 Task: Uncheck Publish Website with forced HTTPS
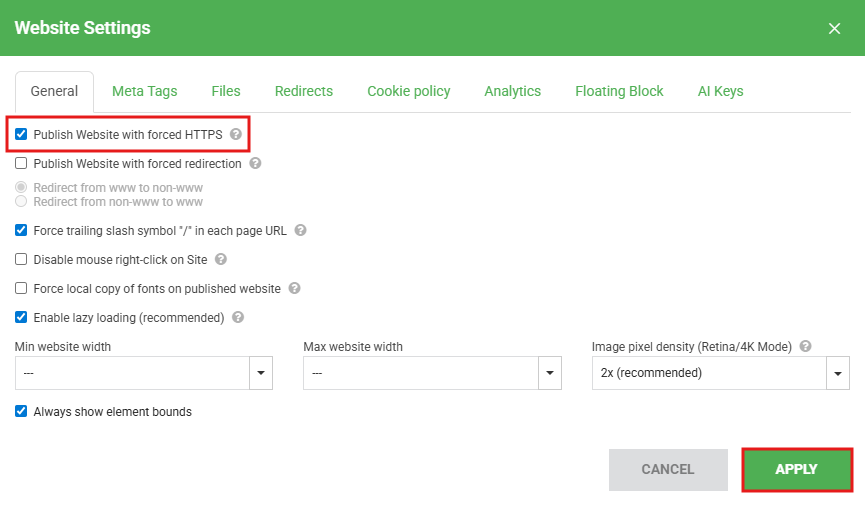click(22, 134)
